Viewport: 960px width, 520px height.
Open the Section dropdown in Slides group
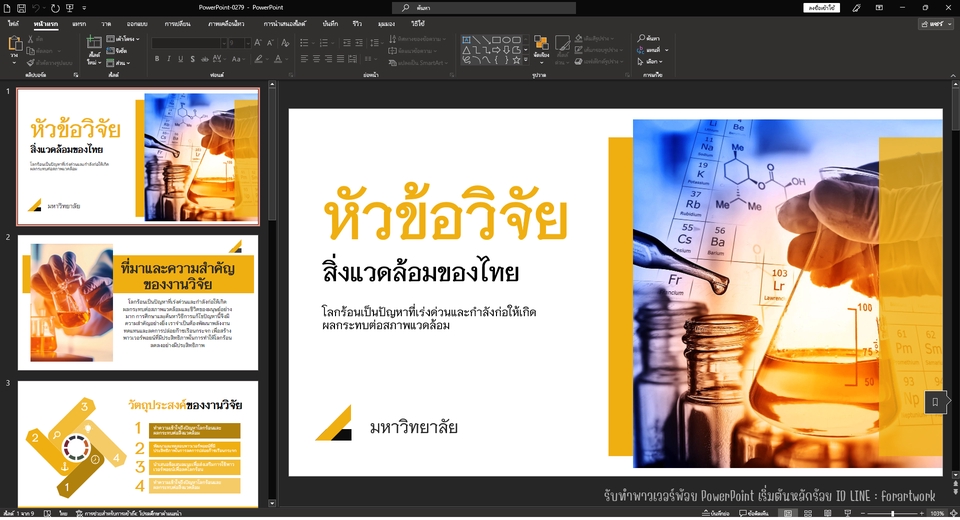(118, 62)
